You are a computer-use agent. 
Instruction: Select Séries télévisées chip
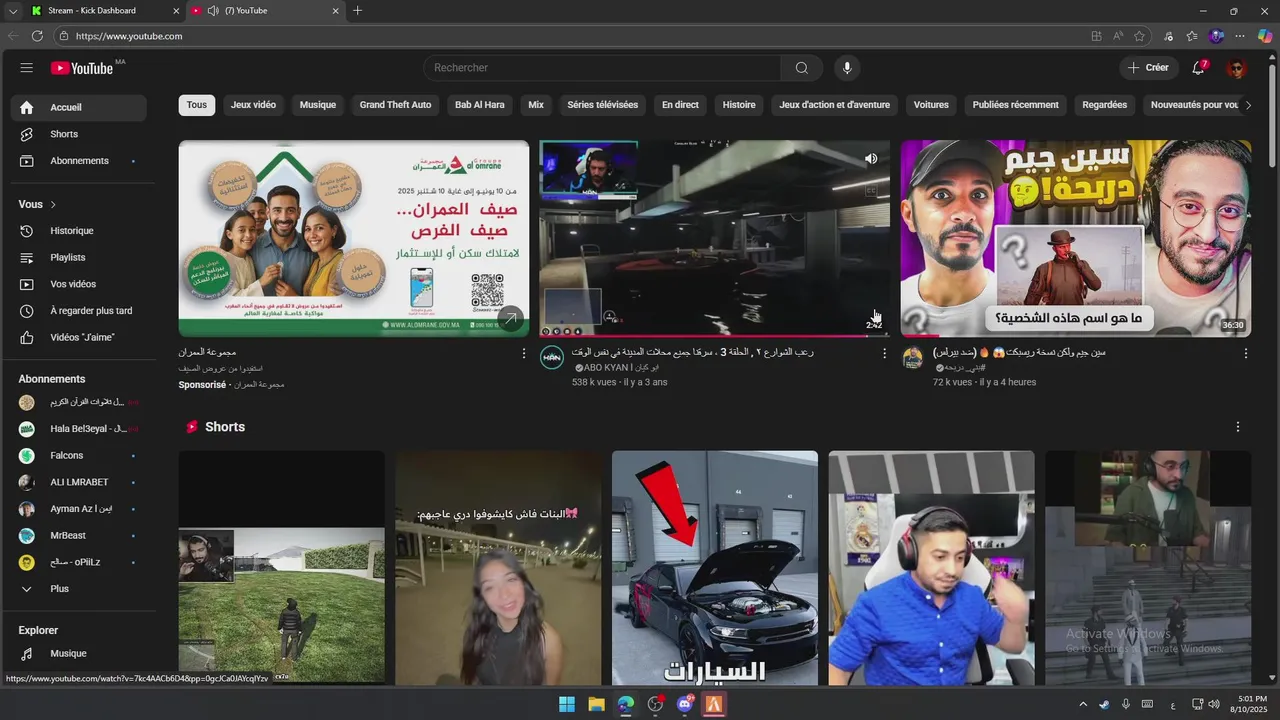tap(602, 105)
